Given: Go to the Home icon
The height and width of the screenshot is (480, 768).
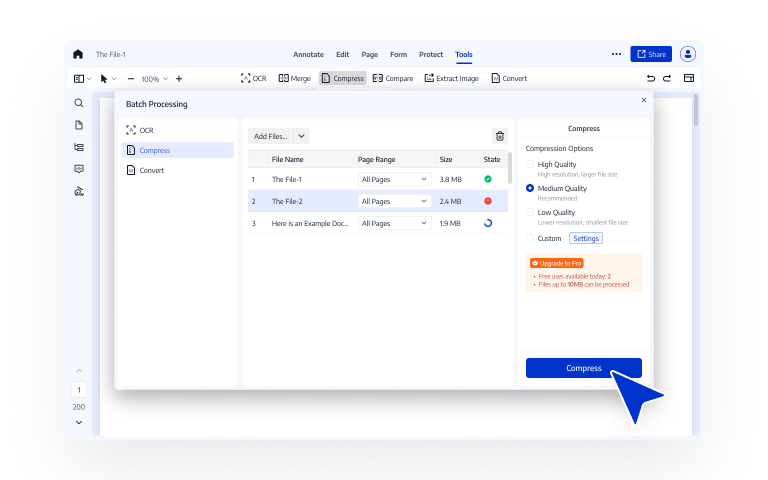Looking at the screenshot, I should tap(78, 54).
